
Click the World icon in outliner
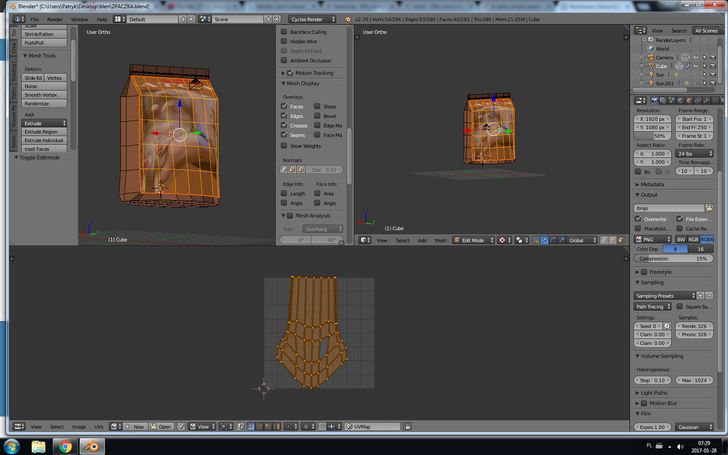[651, 48]
